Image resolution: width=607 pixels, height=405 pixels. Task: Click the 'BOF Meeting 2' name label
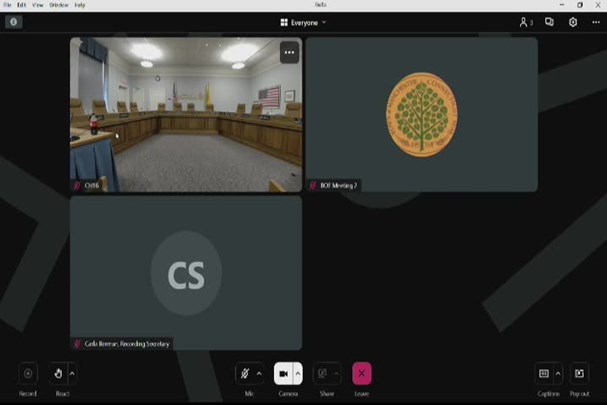(x=338, y=186)
